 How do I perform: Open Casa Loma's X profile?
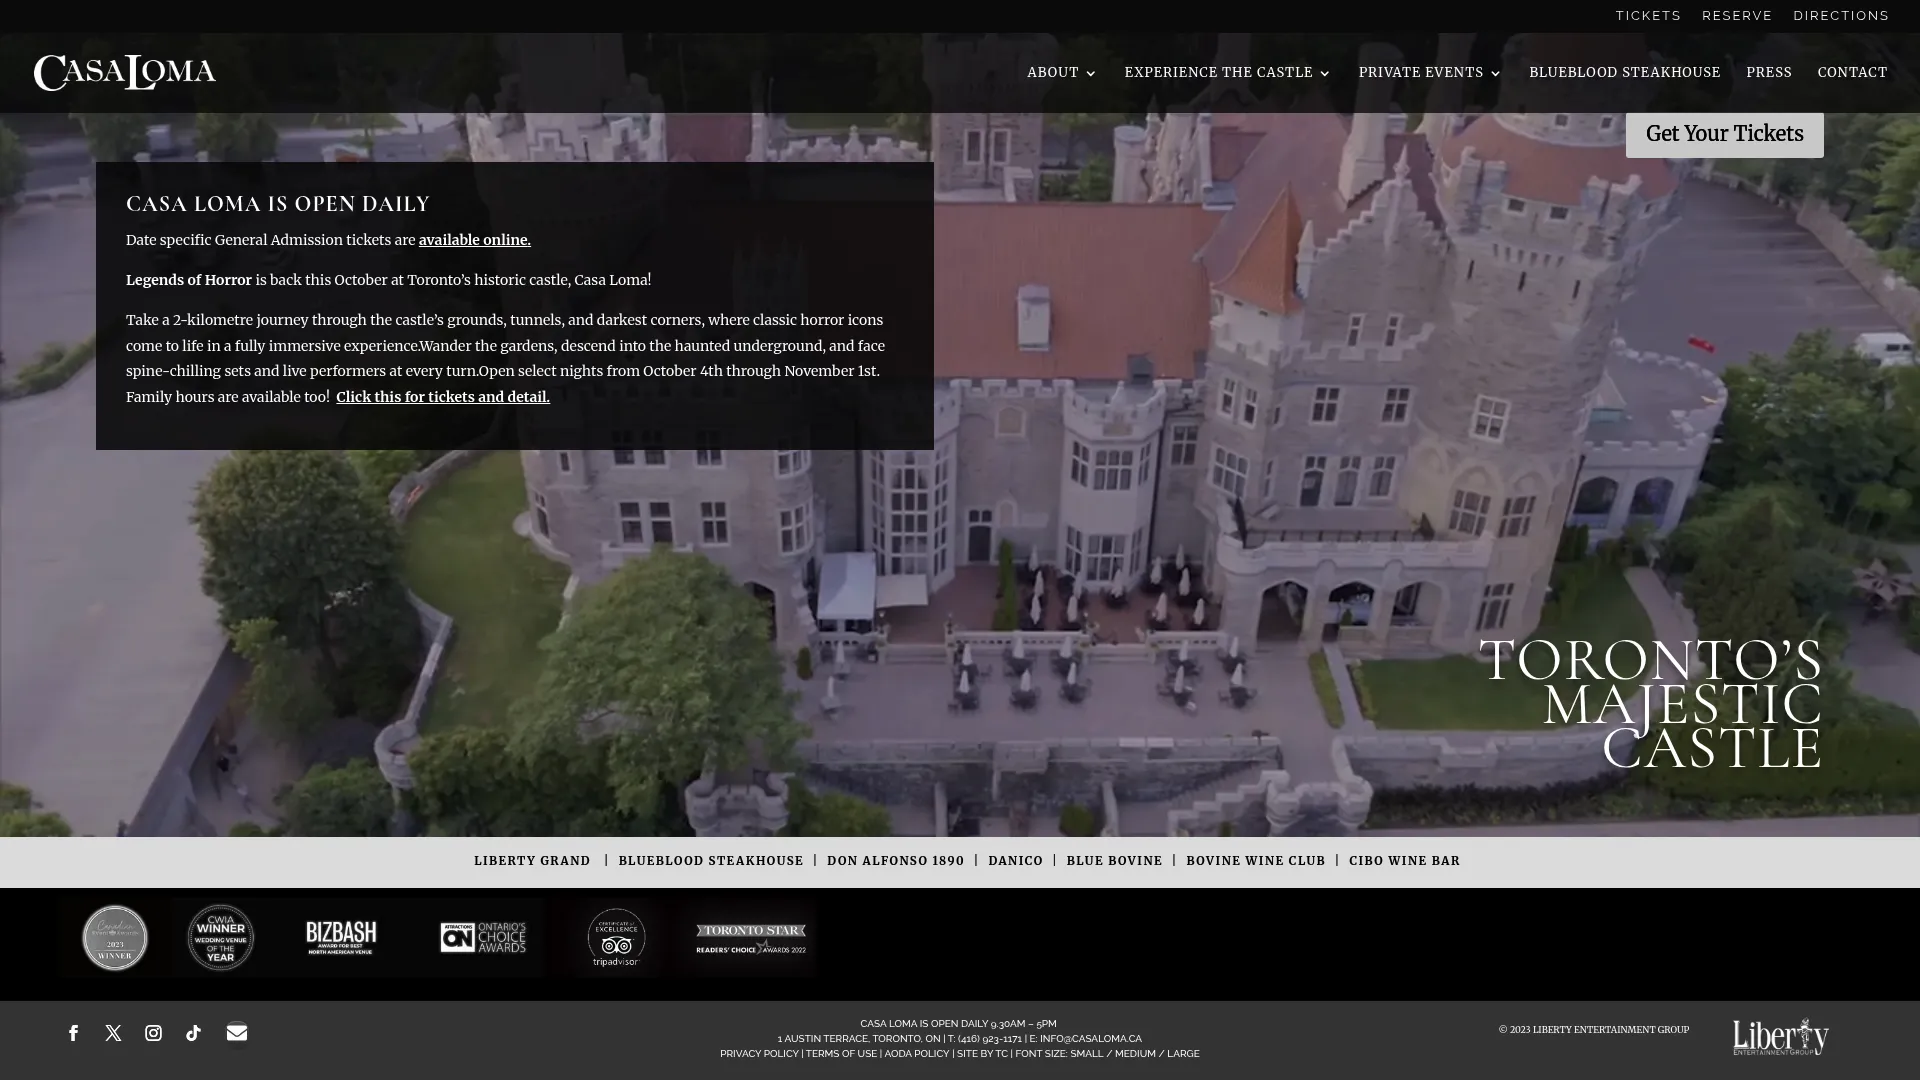pos(113,1033)
